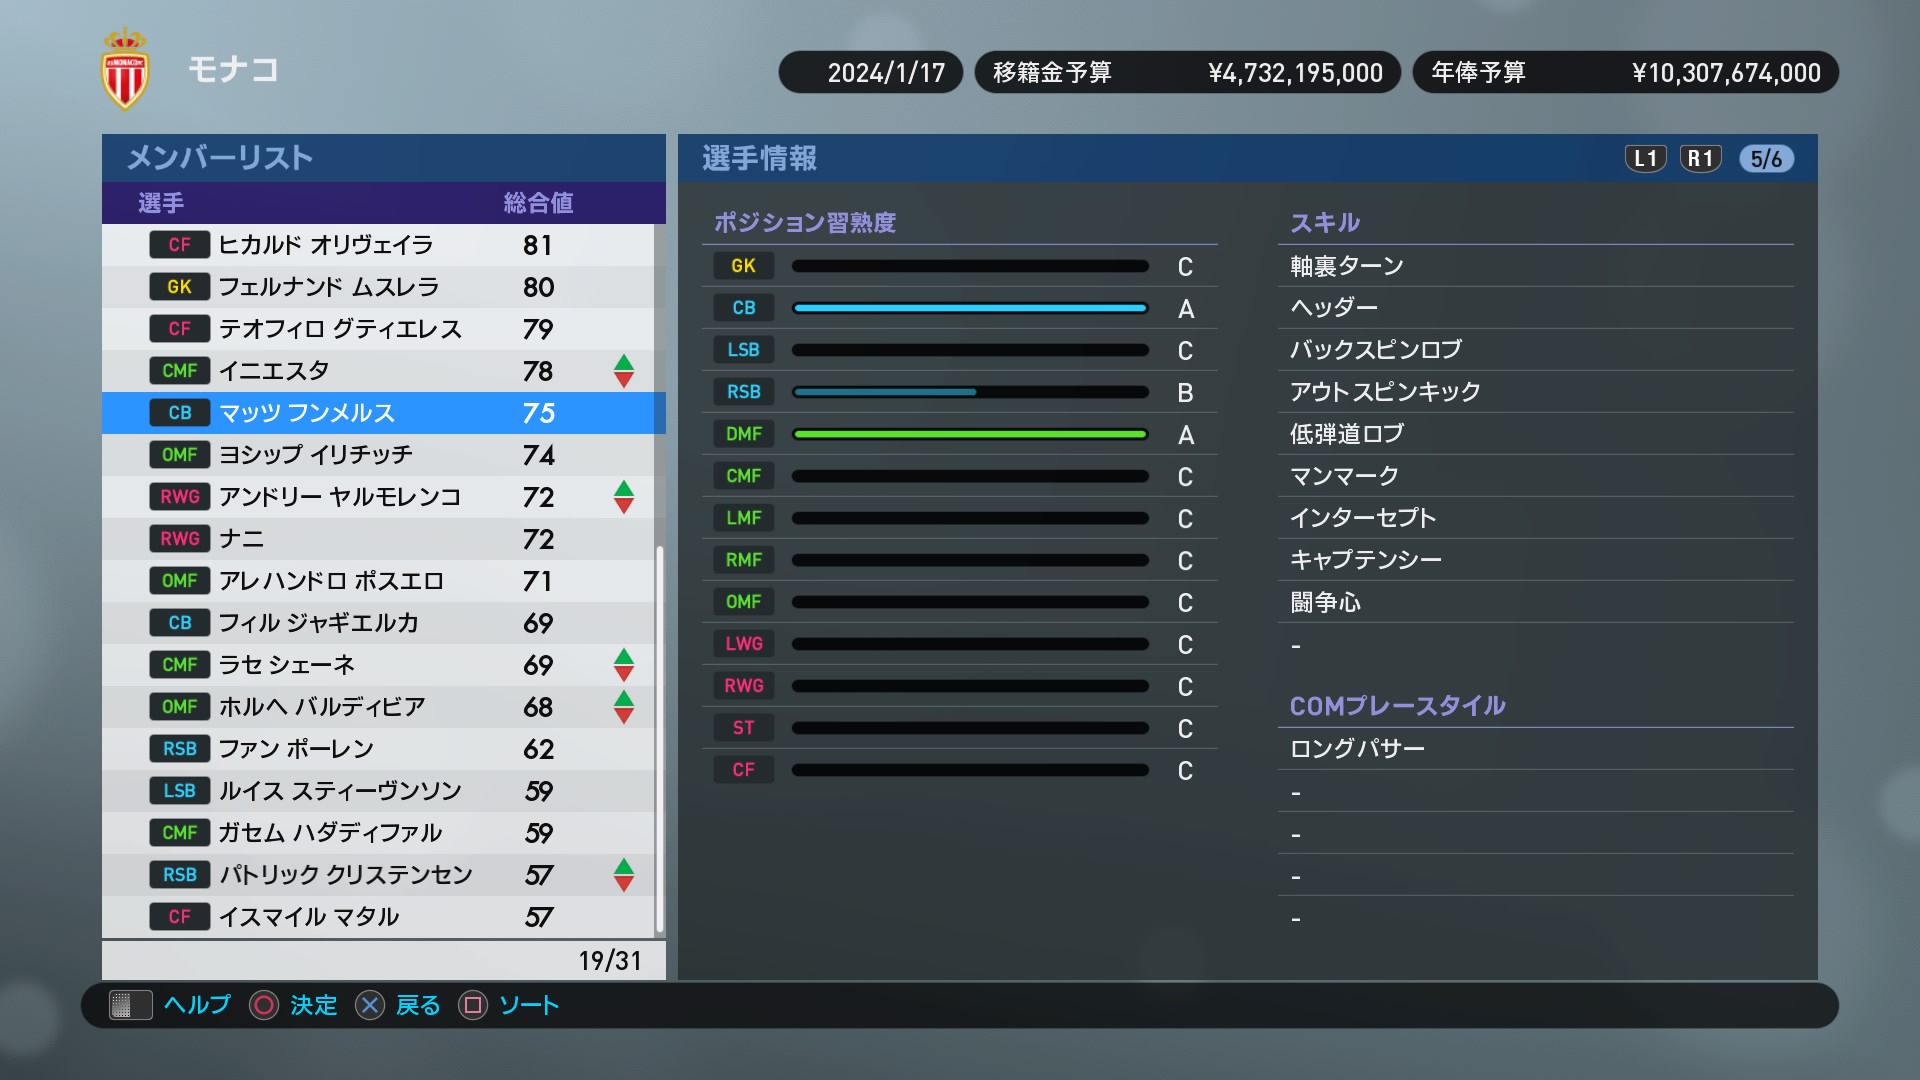
Task: Click the 5/6 page indicator
Action: 1766,159
